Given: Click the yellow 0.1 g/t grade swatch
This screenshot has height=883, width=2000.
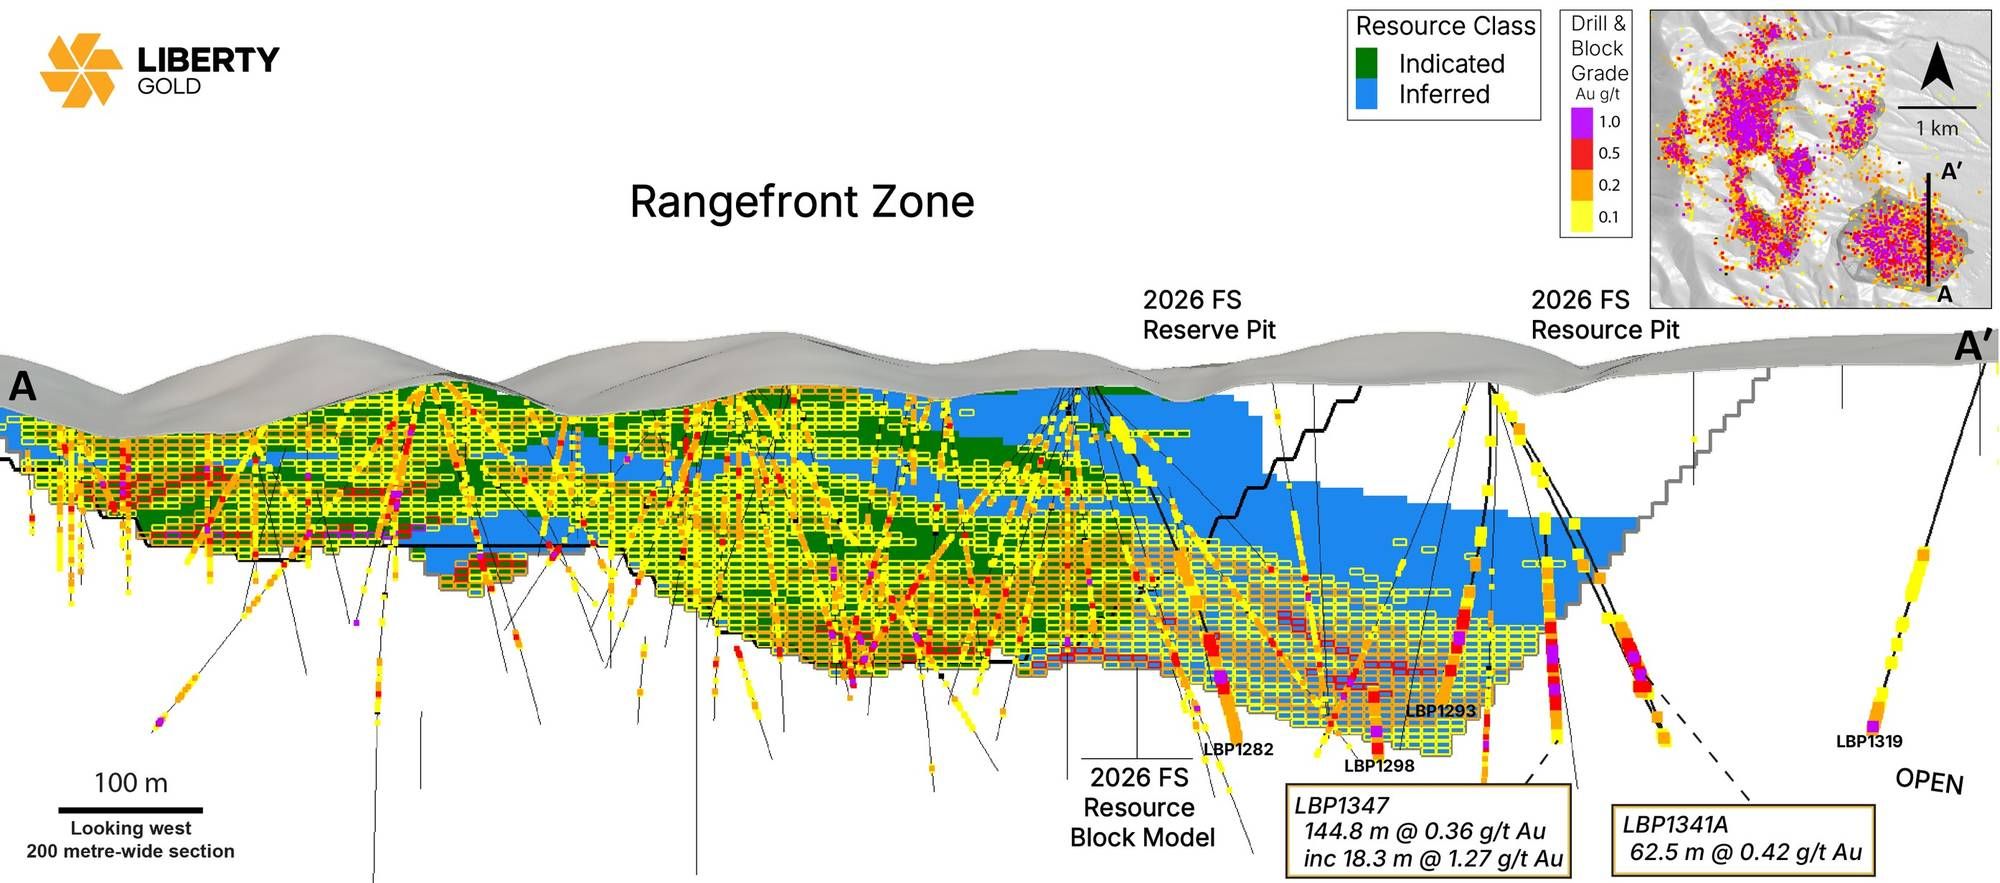Looking at the screenshot, I should tap(1581, 216).
